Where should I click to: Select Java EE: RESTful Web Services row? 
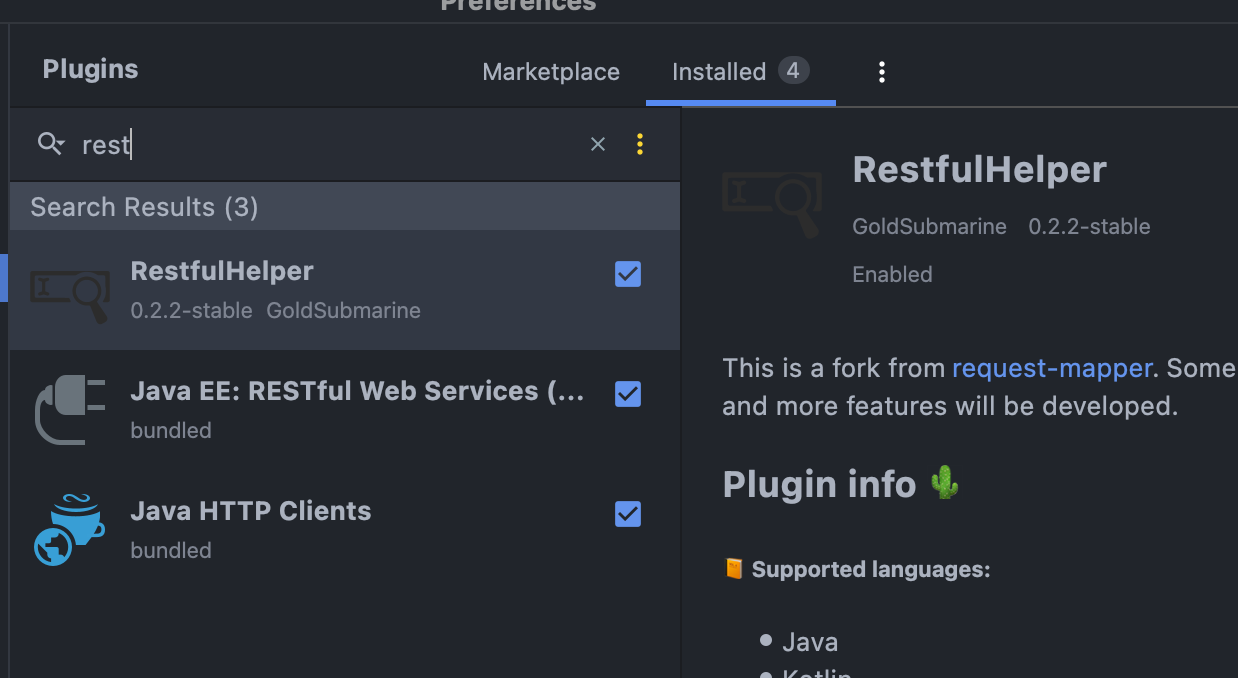(x=345, y=410)
